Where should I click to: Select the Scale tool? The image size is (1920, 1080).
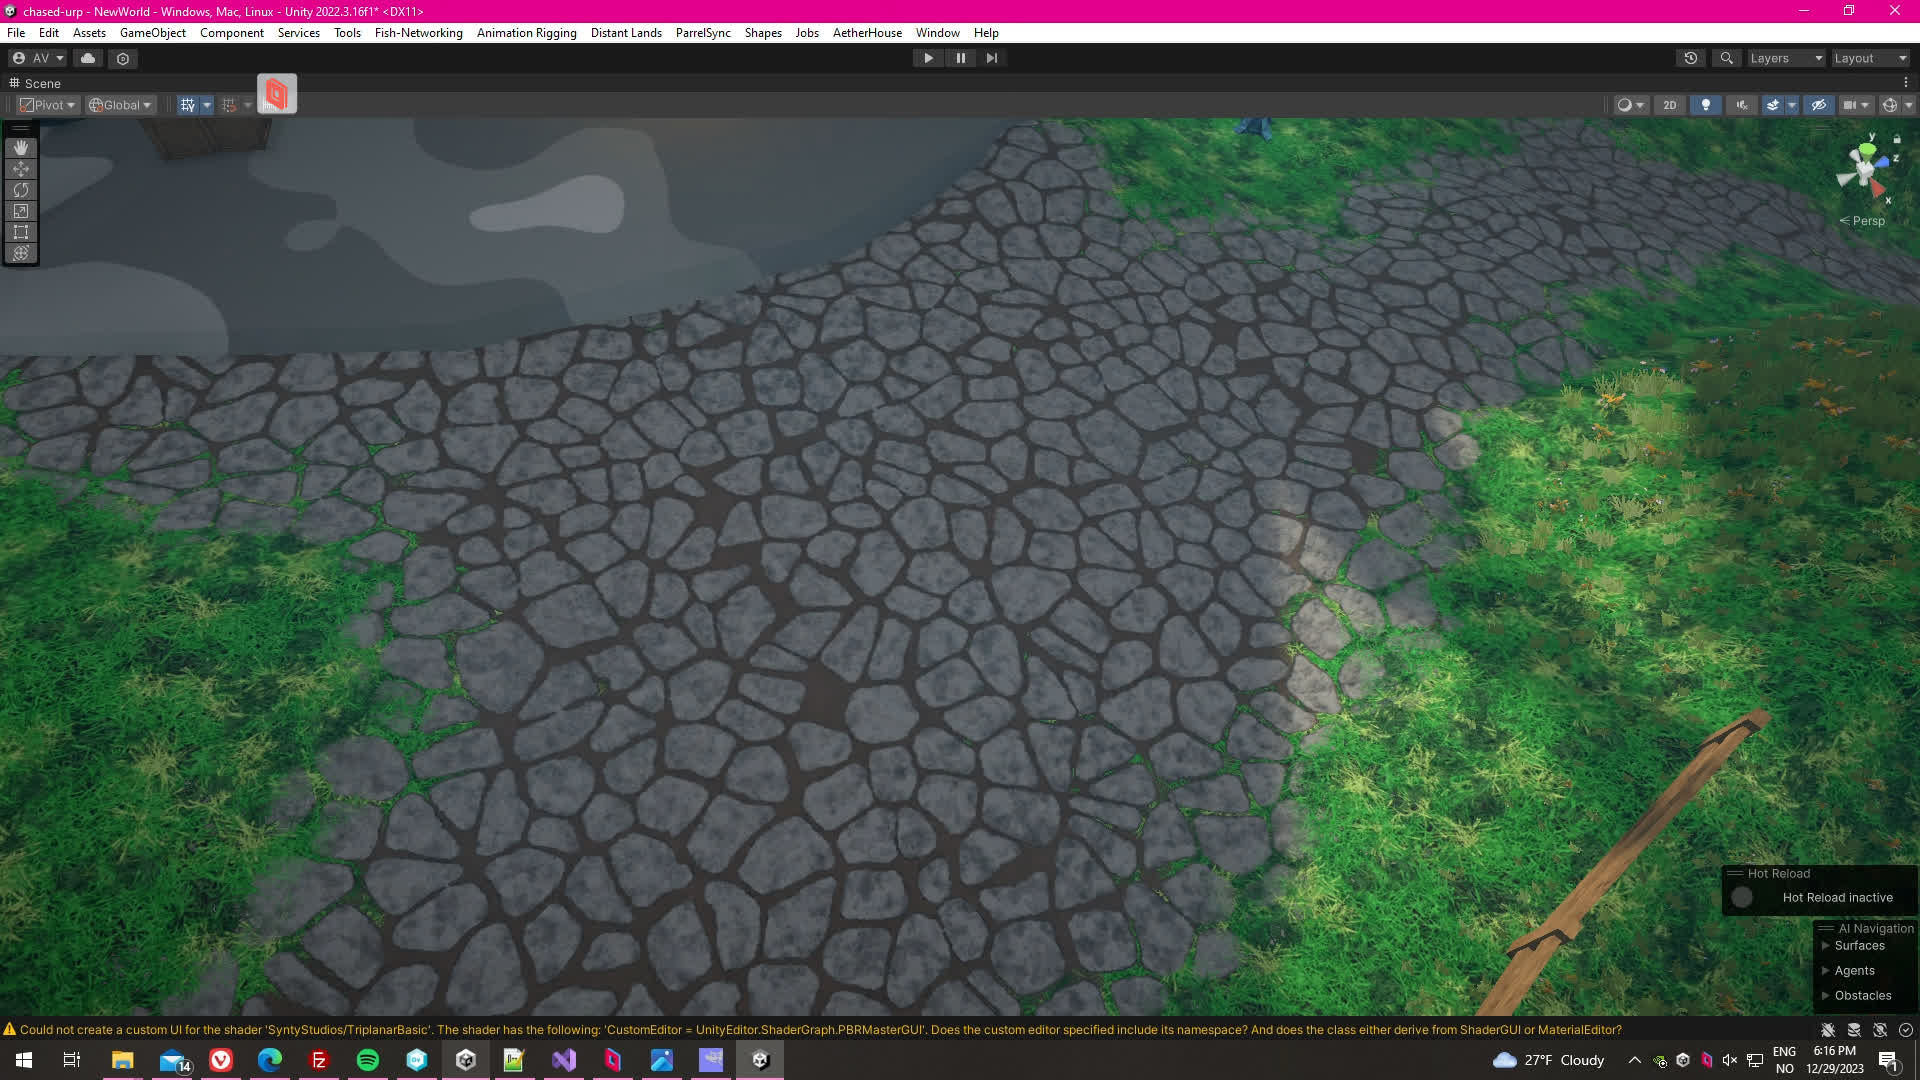point(21,211)
